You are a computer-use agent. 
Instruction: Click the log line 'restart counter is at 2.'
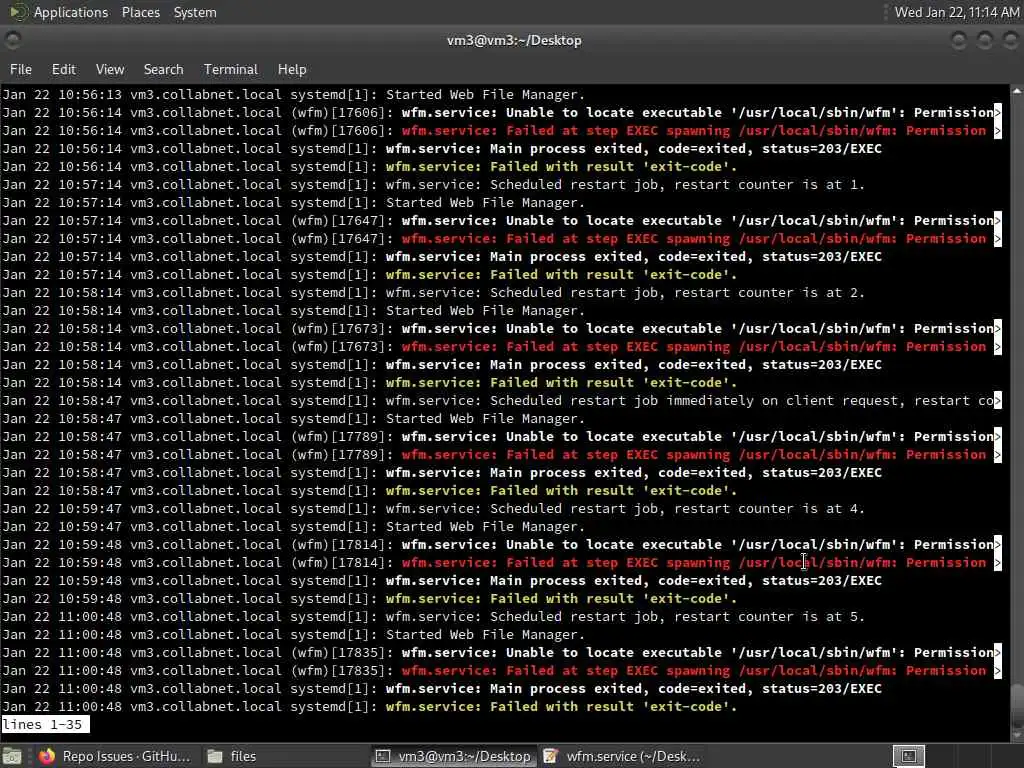[433, 293]
